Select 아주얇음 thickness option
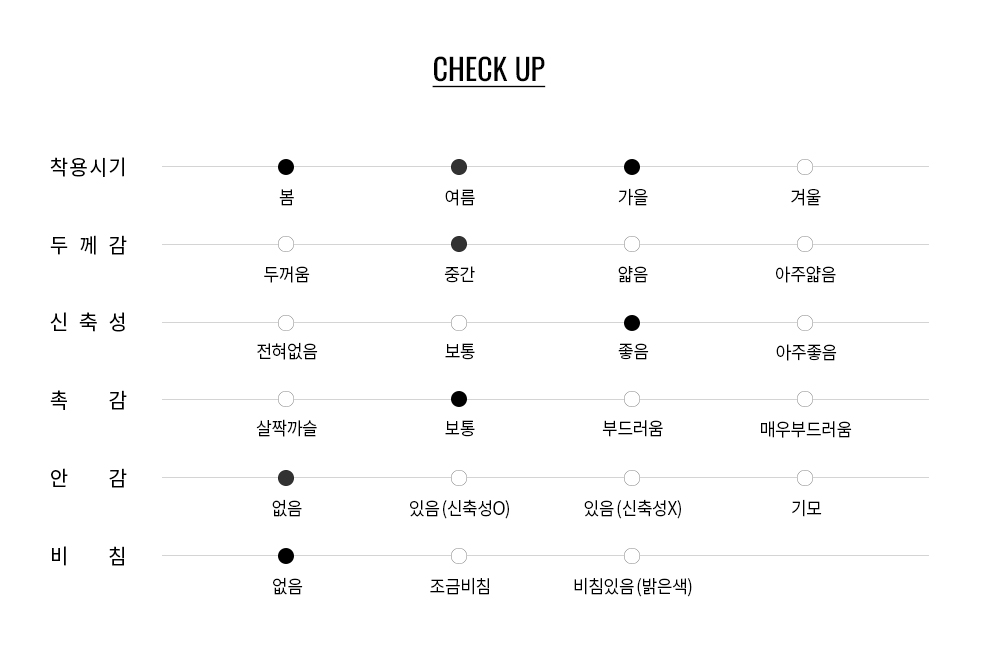The image size is (1000, 661). tap(805, 244)
